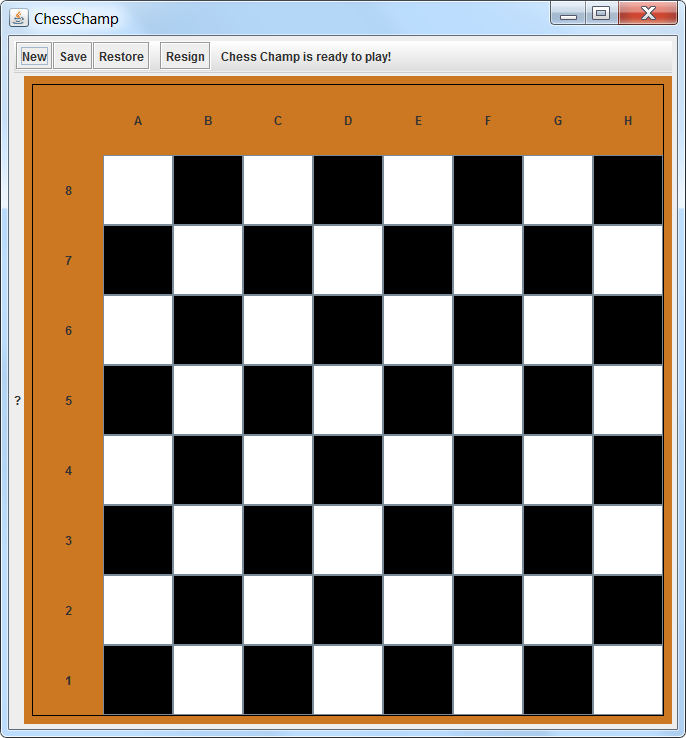The height and width of the screenshot is (738, 686).
Task: Select square C3 on the board
Action: tap(278, 540)
